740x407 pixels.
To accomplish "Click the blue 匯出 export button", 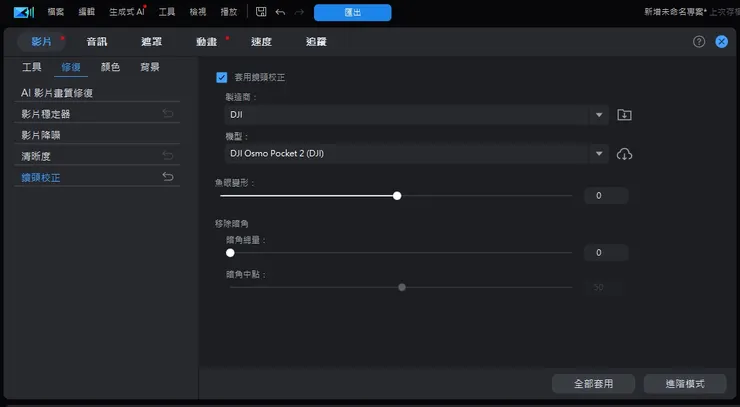I will 353,13.
